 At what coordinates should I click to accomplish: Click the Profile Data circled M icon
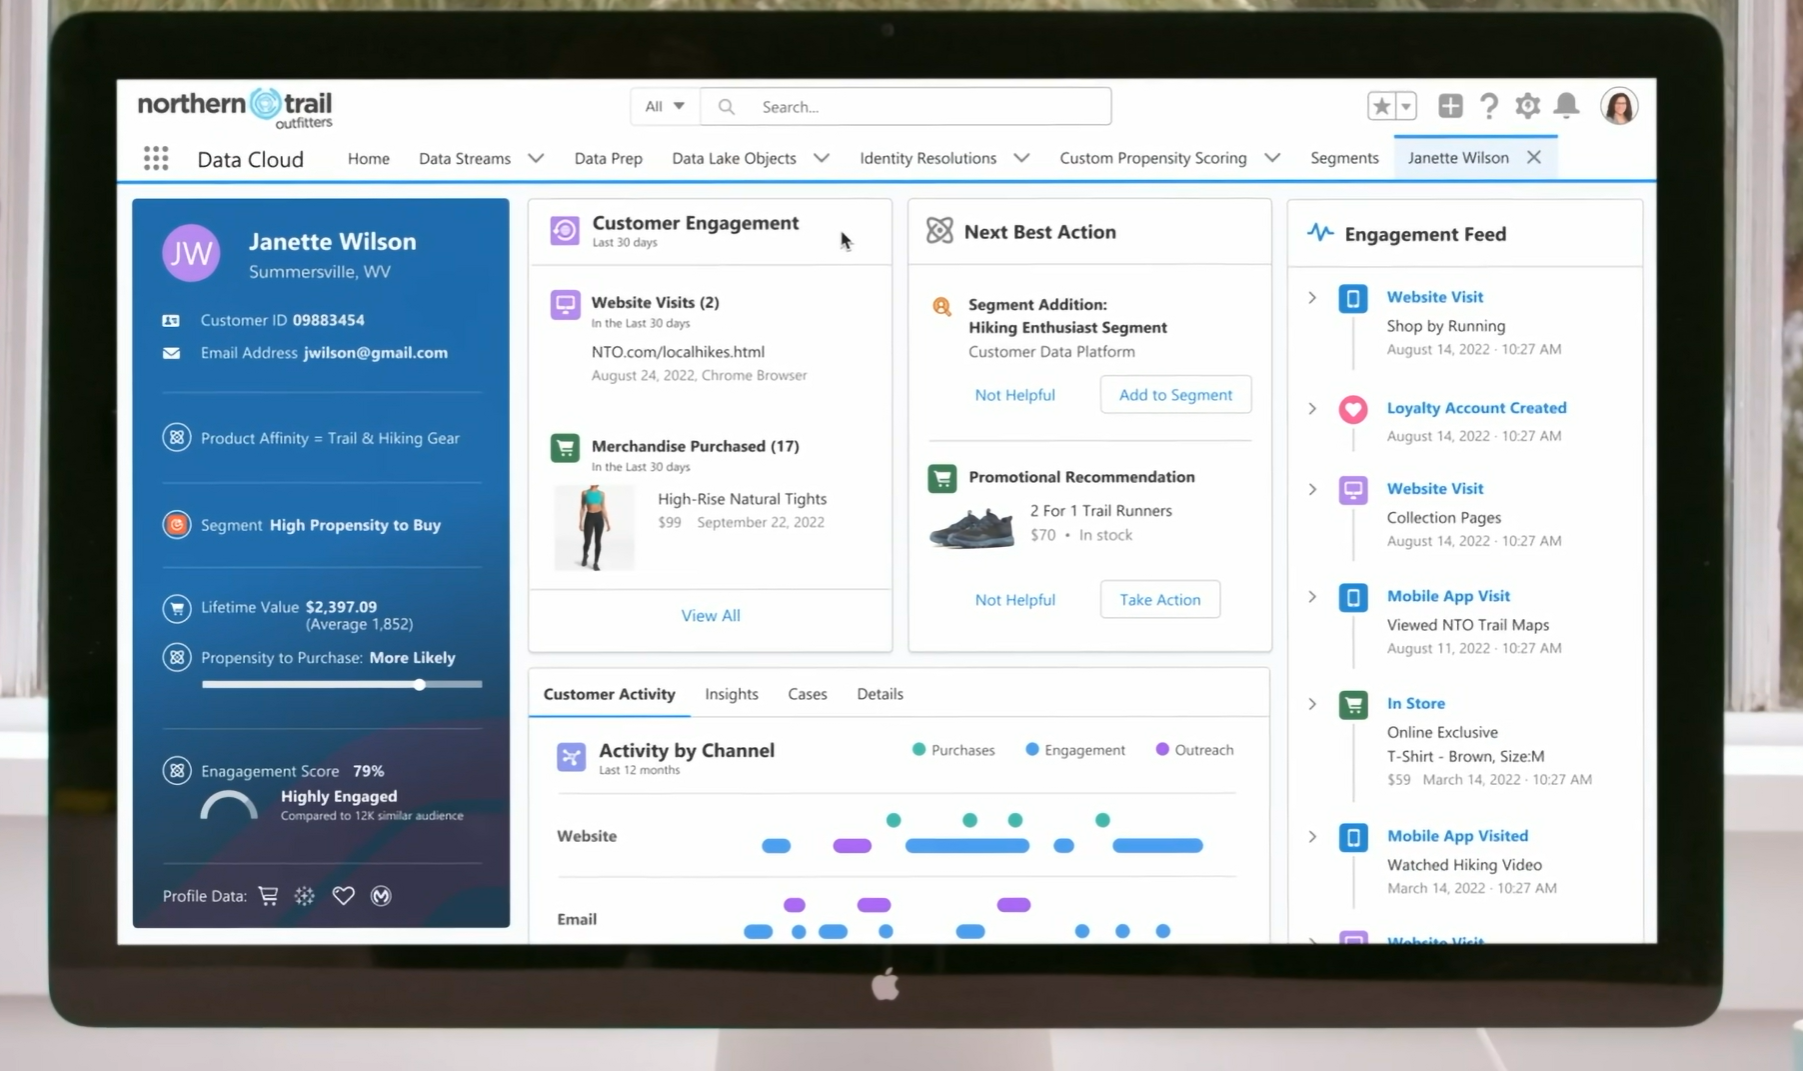381,896
